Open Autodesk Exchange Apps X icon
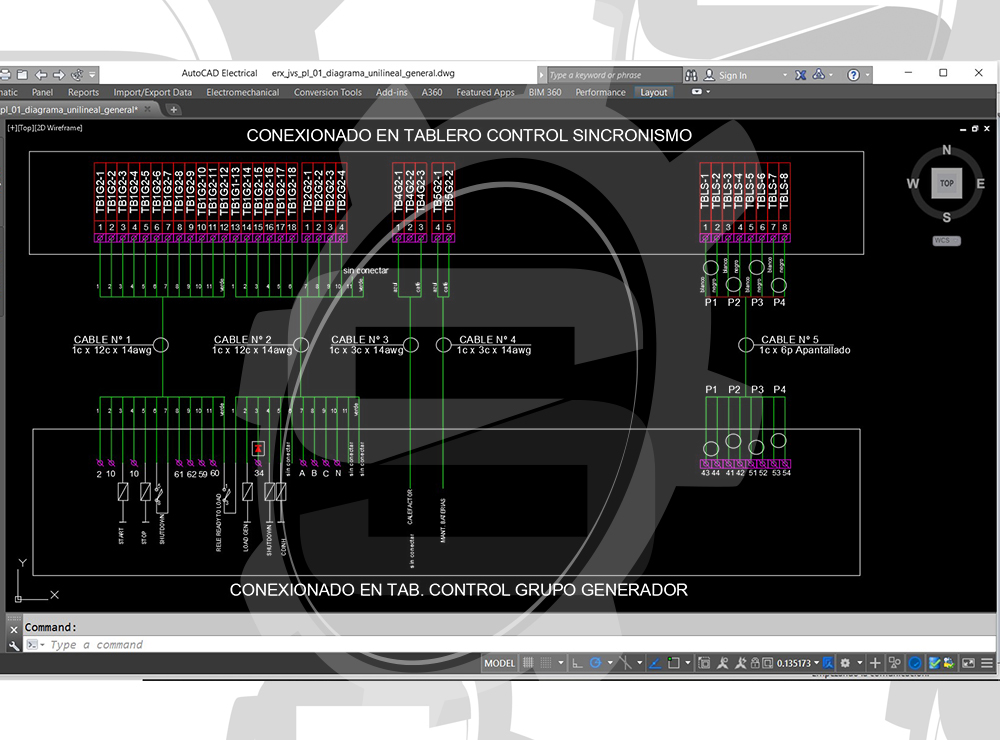 click(x=801, y=74)
